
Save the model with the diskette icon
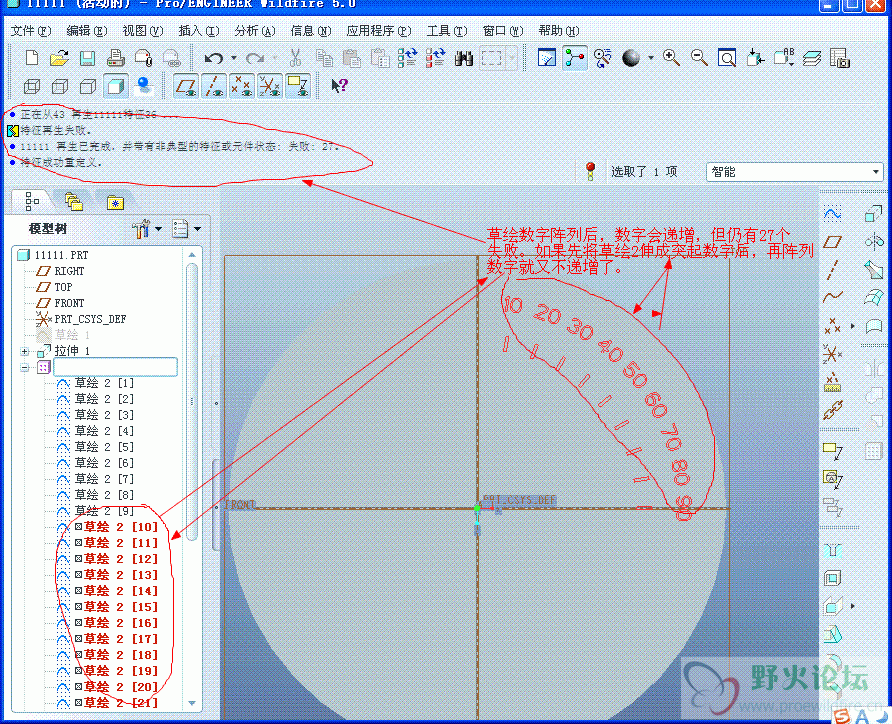87,58
